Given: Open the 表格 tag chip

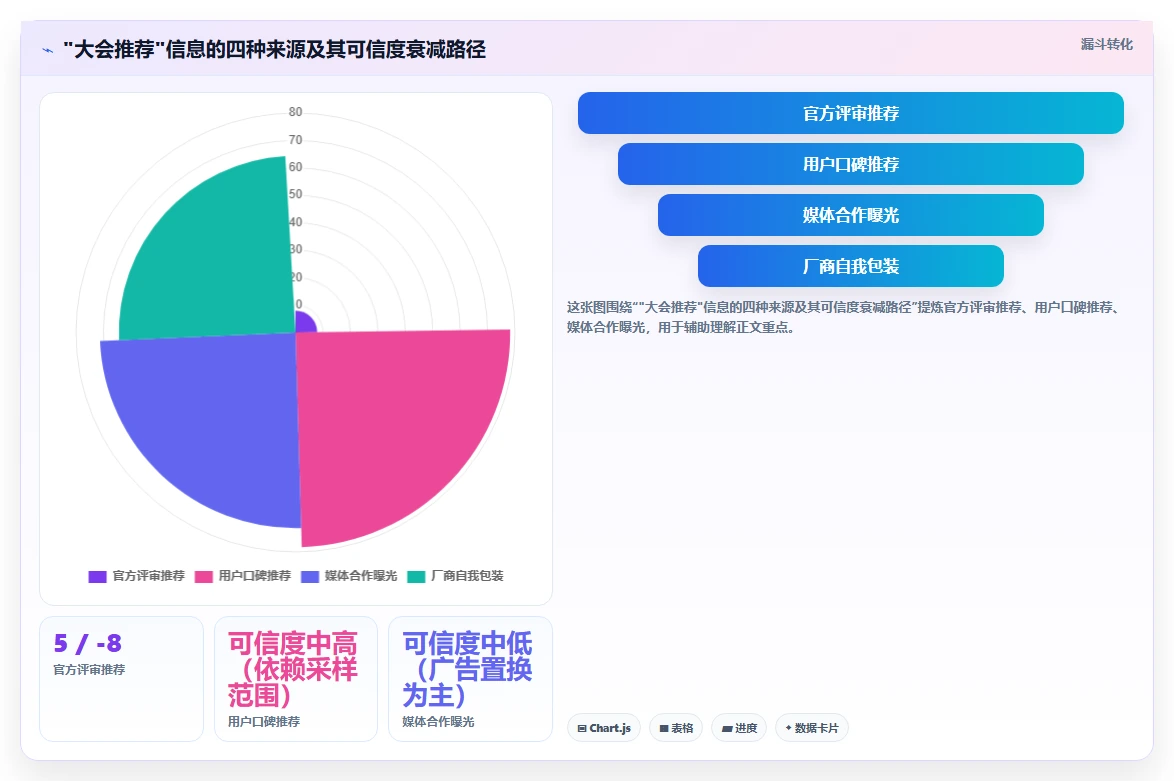Looking at the screenshot, I should coord(676,728).
